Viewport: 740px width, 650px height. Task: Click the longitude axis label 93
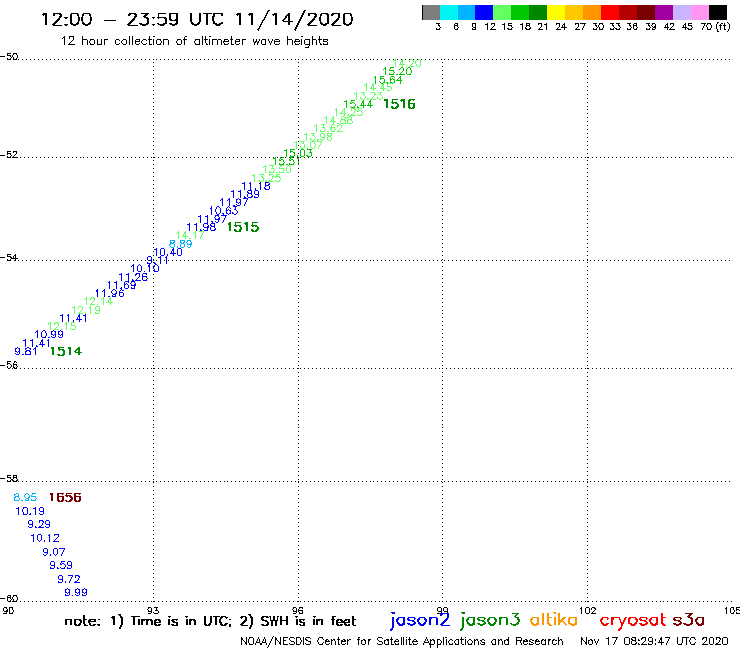click(x=153, y=610)
